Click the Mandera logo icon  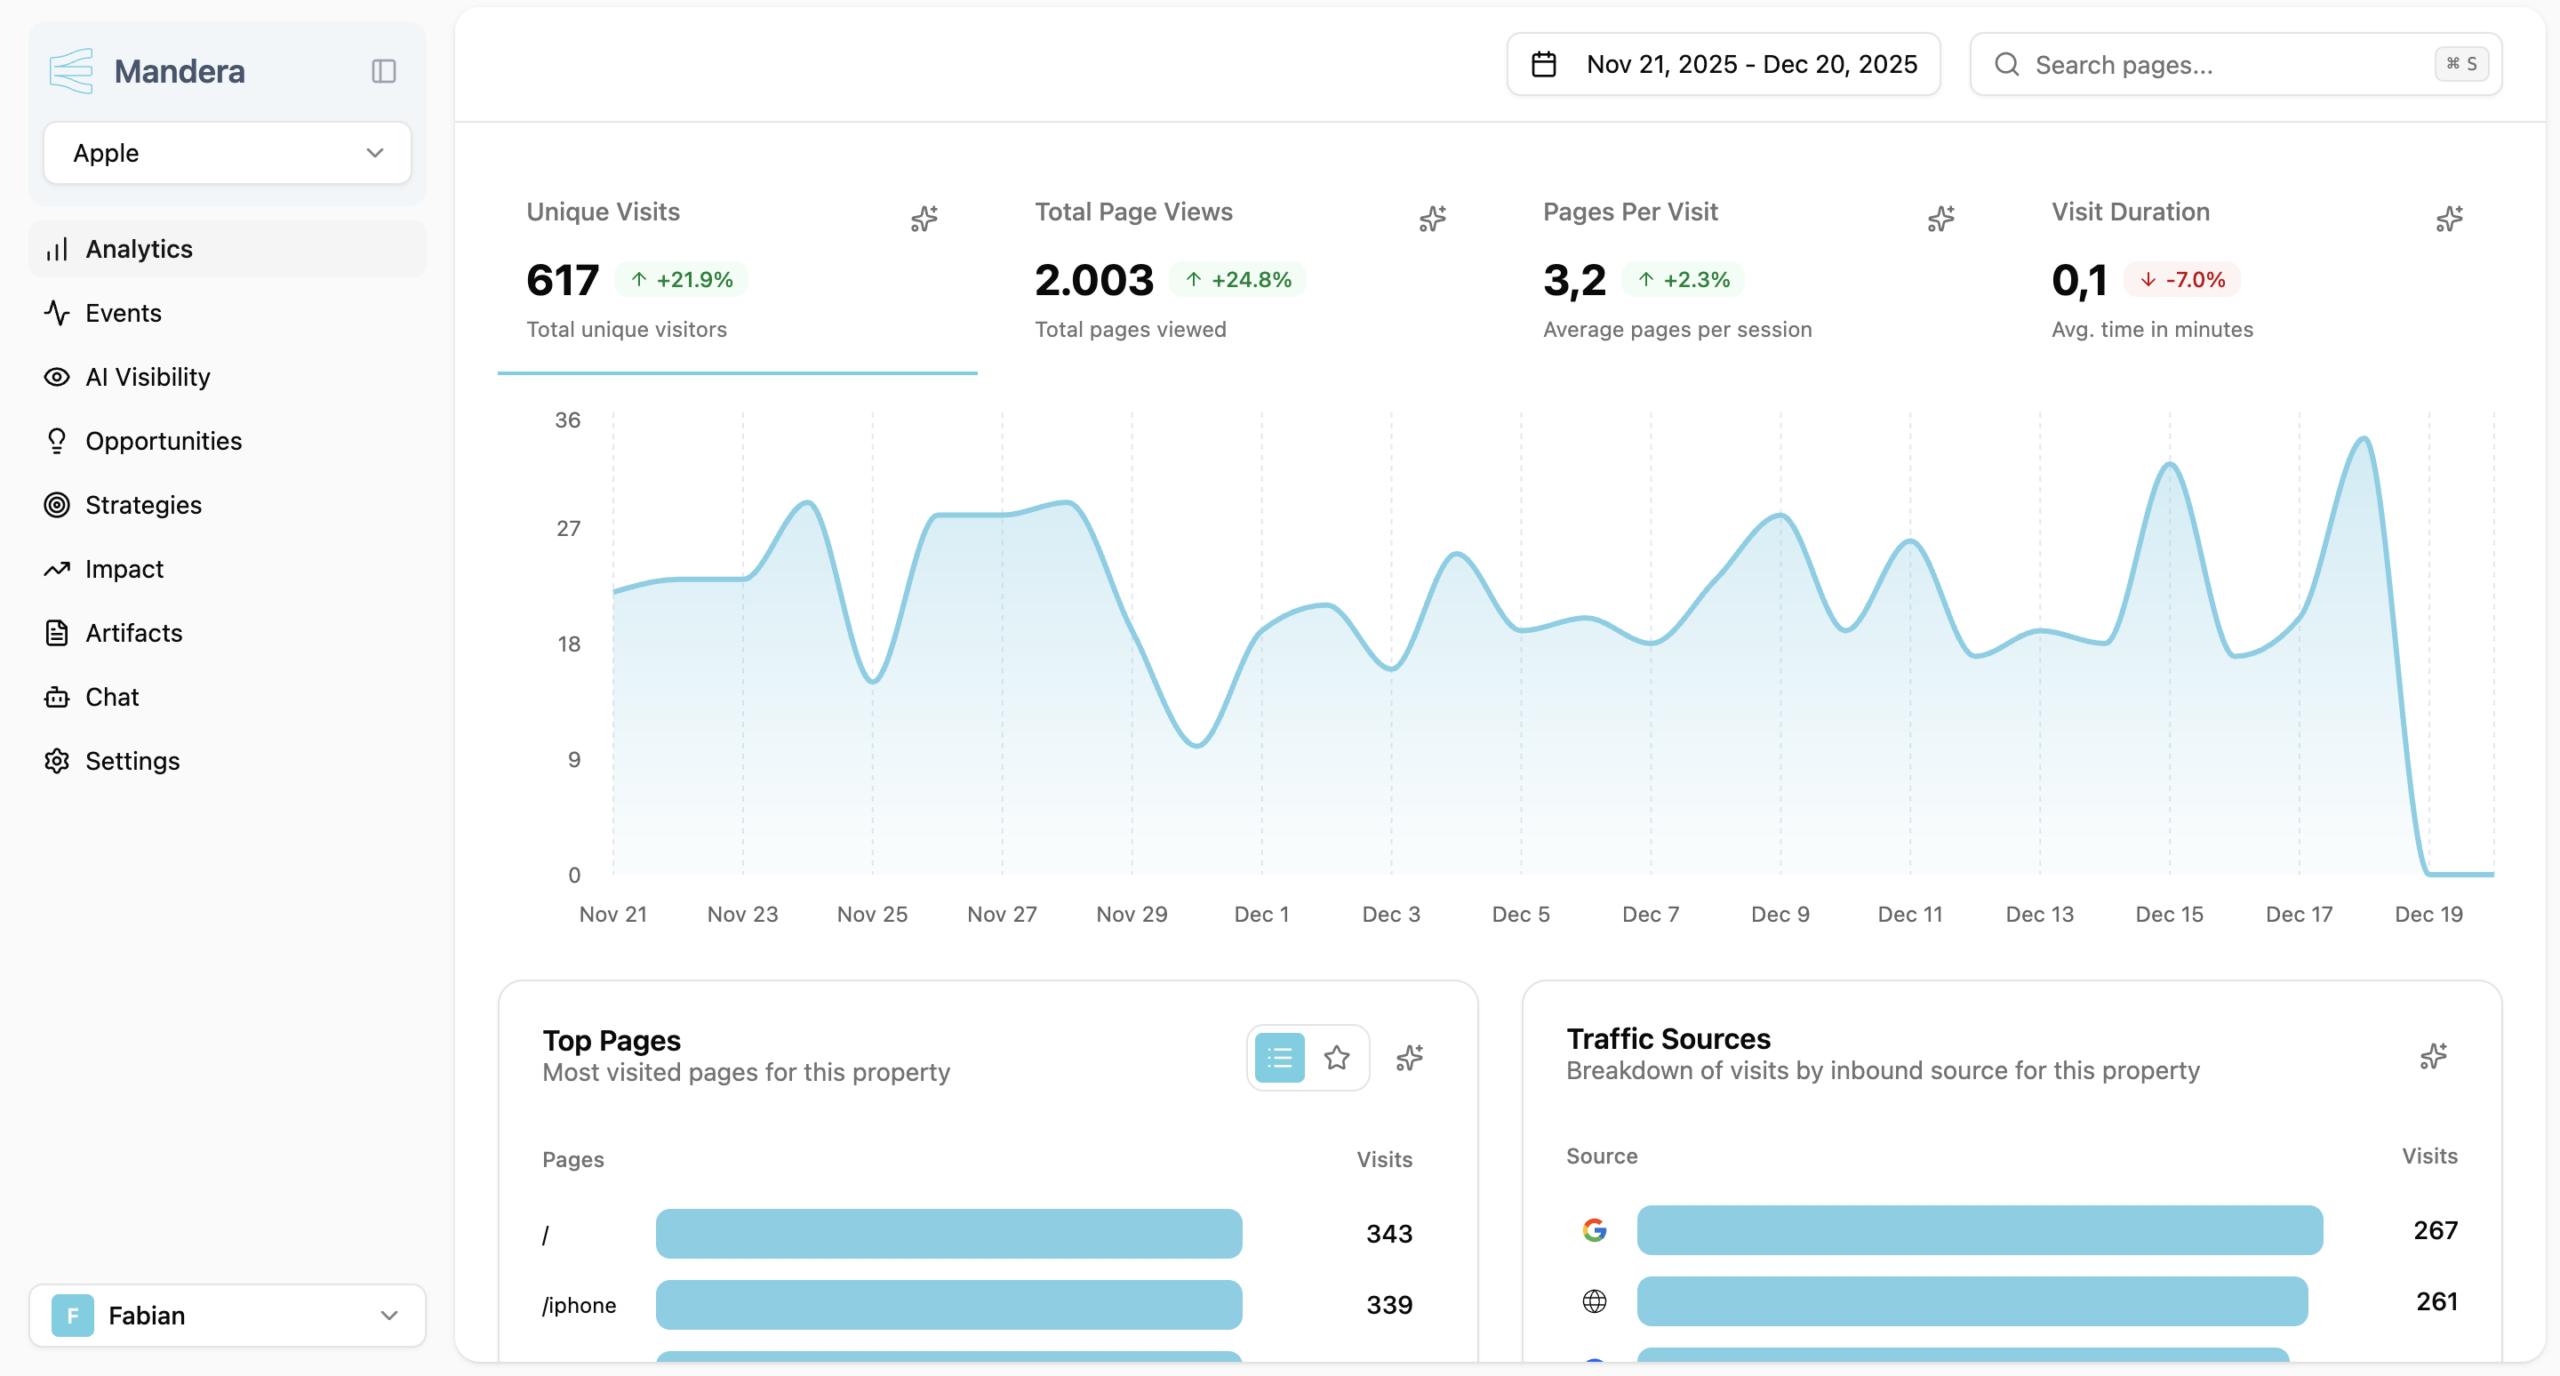click(71, 71)
